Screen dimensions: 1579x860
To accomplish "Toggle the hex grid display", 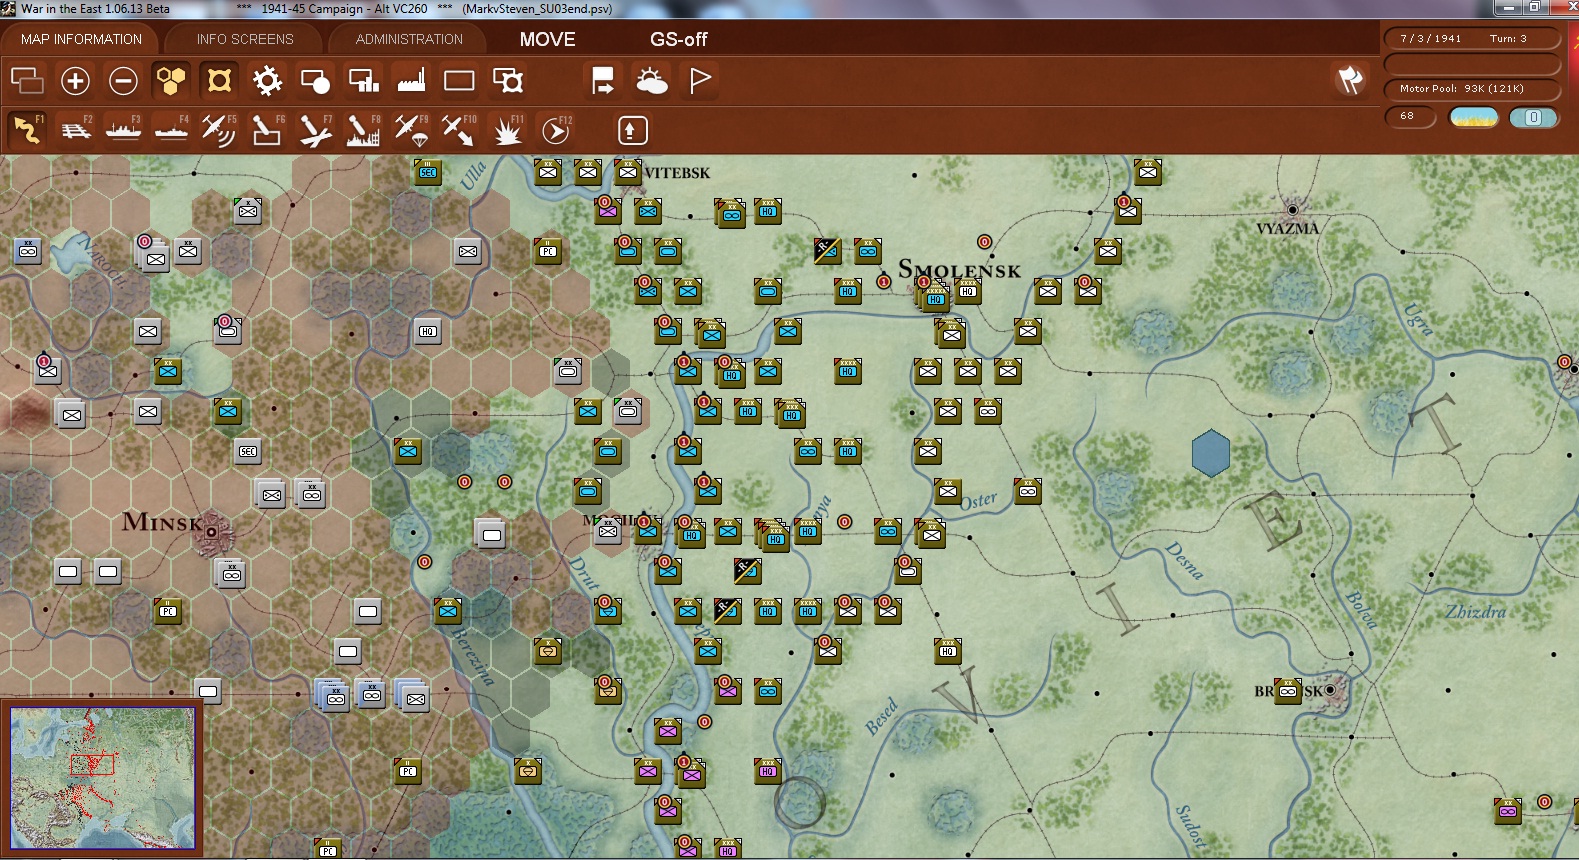I will point(171,80).
